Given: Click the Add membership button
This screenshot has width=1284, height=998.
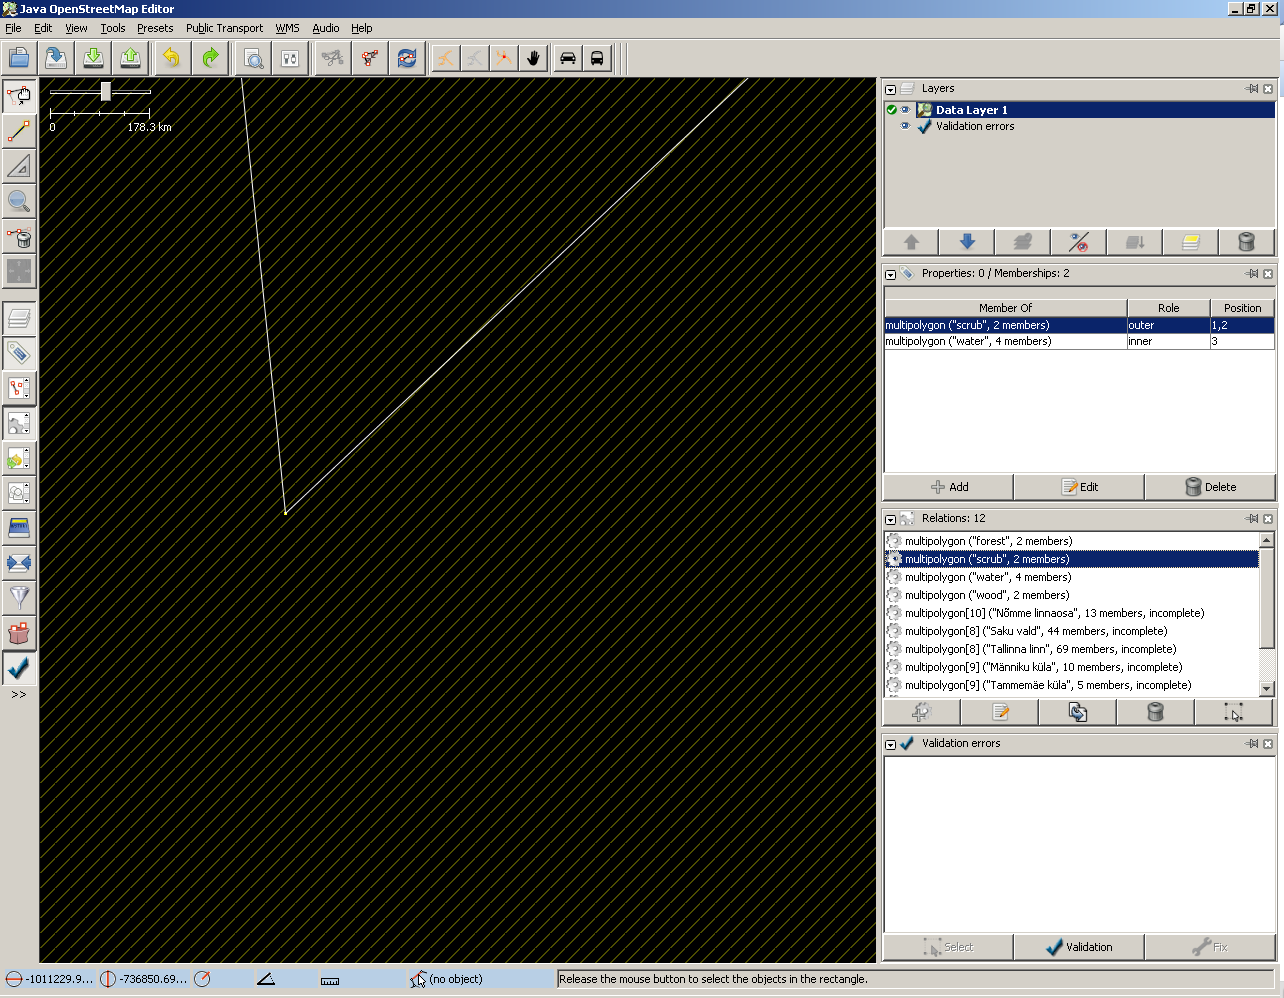Looking at the screenshot, I should click(x=948, y=487).
